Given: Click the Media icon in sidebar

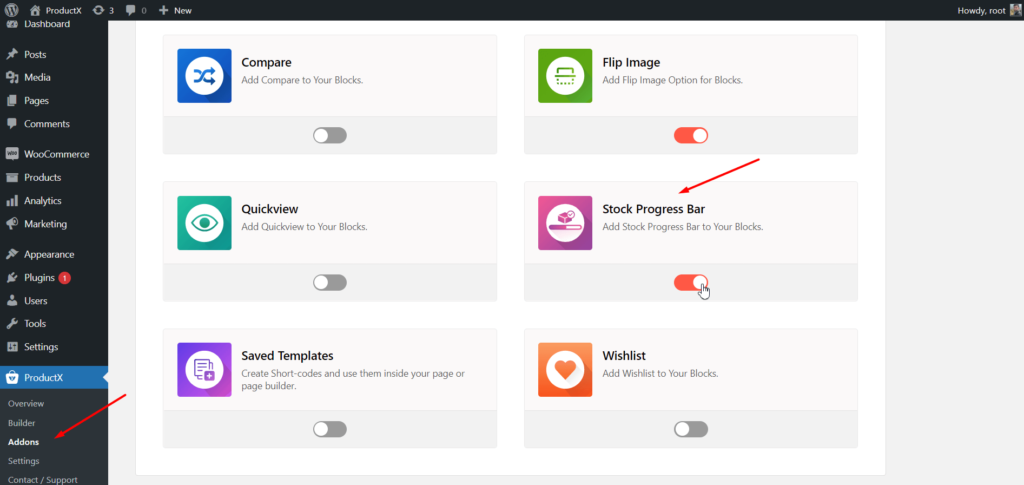Looking at the screenshot, I should (x=12, y=78).
